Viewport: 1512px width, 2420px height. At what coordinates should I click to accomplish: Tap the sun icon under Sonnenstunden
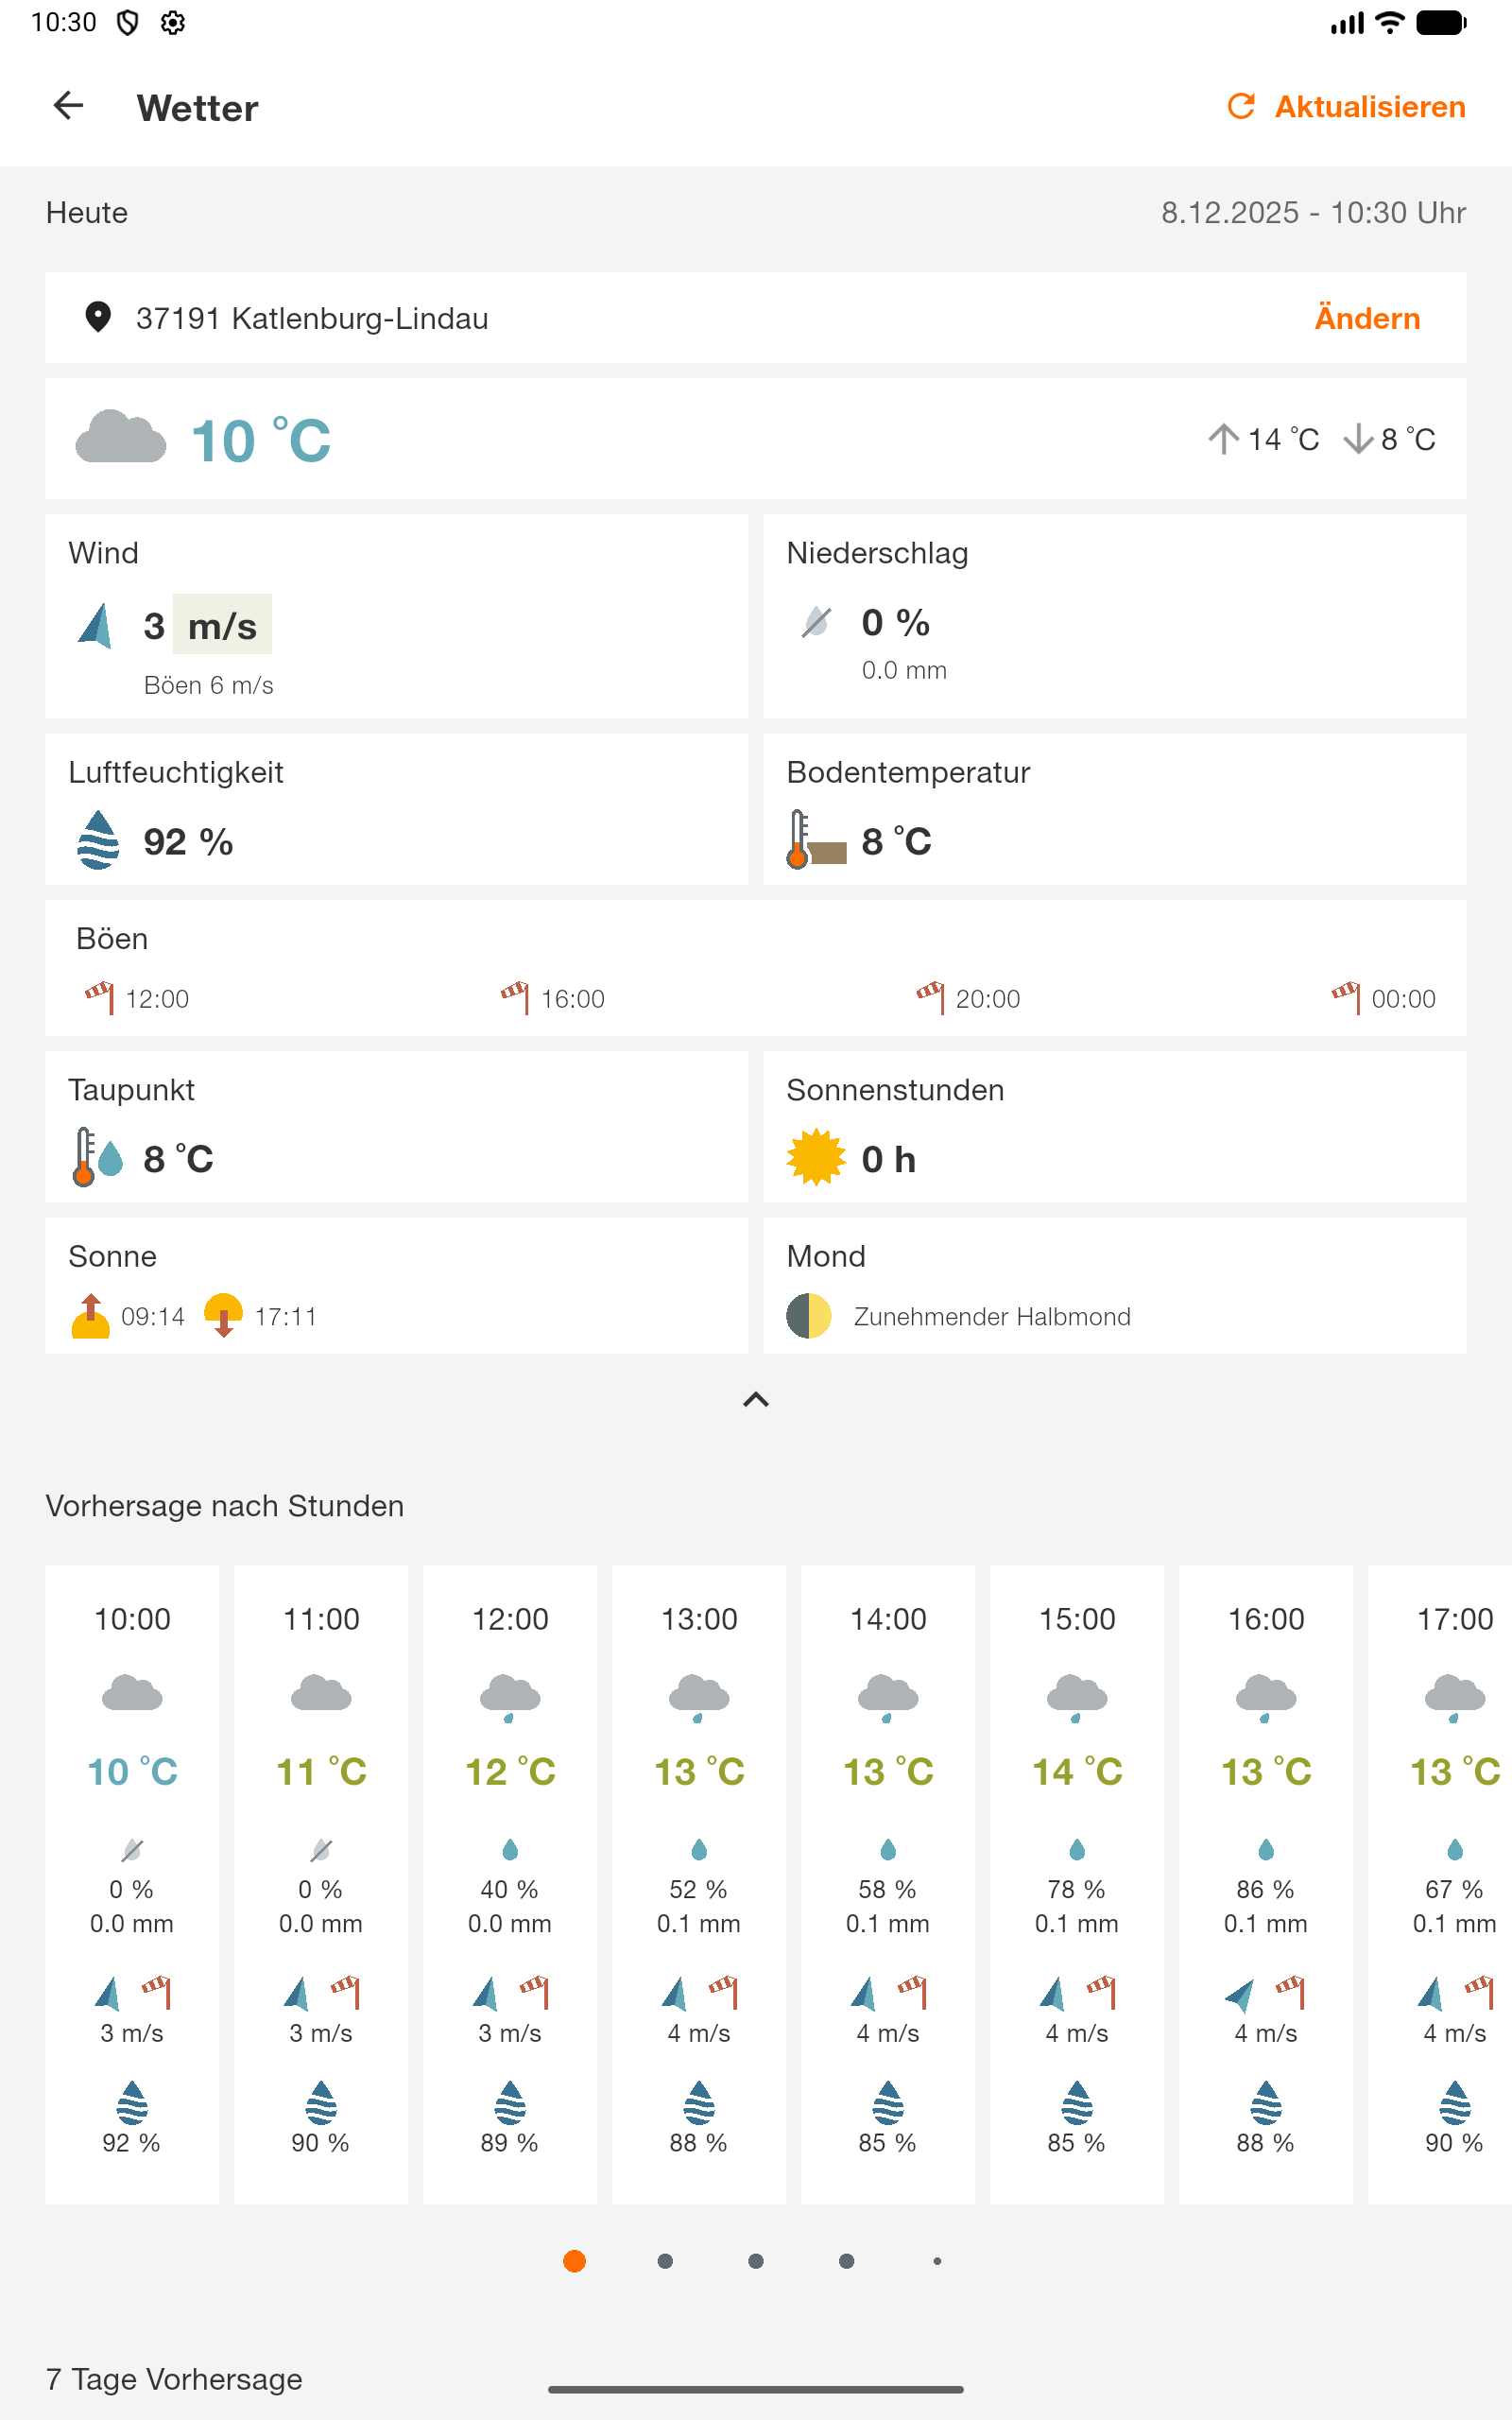tap(816, 1157)
